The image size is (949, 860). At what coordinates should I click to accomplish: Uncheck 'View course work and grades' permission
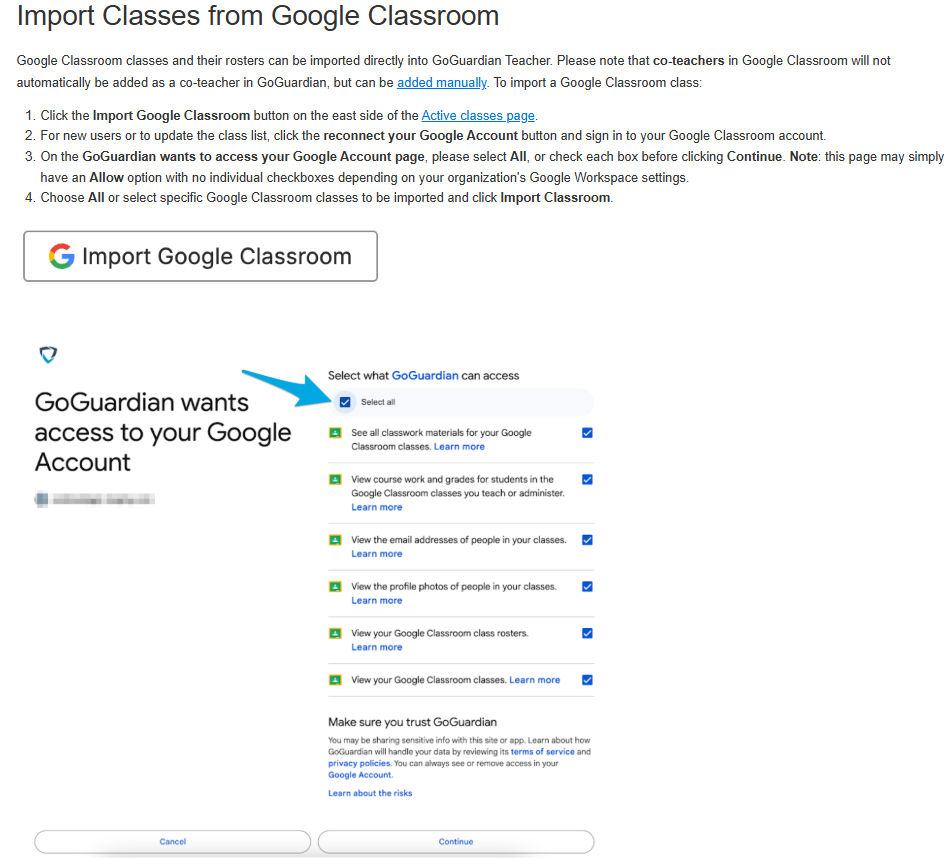[587, 479]
